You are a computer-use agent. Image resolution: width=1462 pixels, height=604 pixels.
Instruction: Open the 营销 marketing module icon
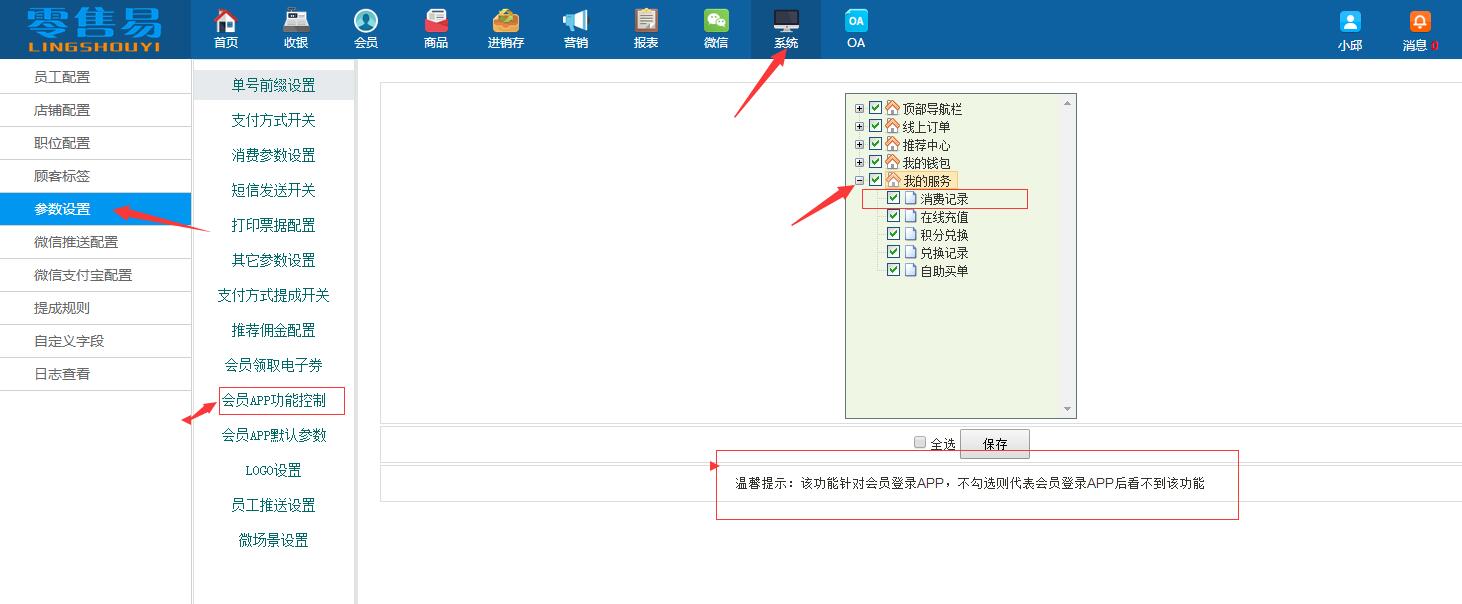(x=575, y=27)
